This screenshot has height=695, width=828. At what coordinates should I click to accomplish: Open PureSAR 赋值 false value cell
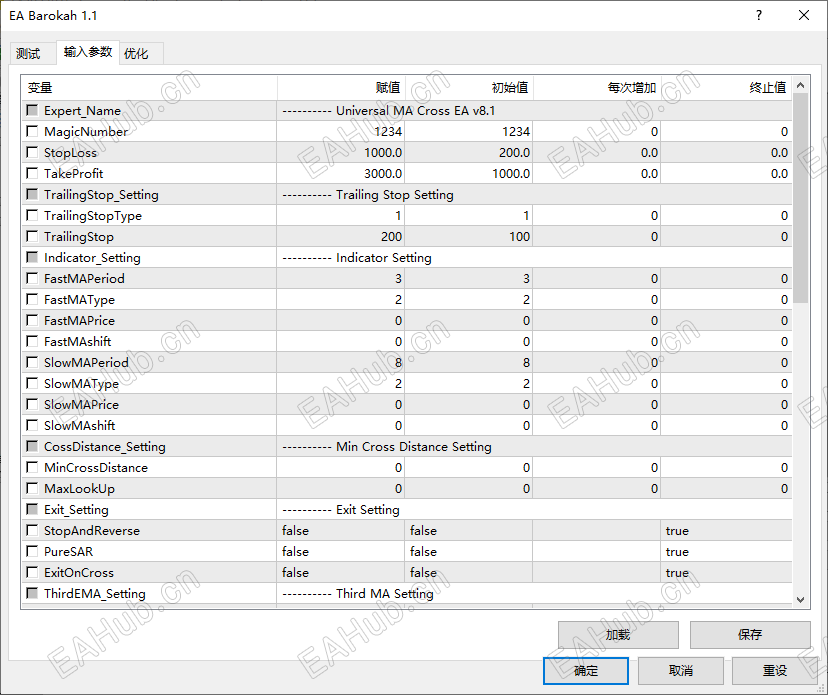341,551
